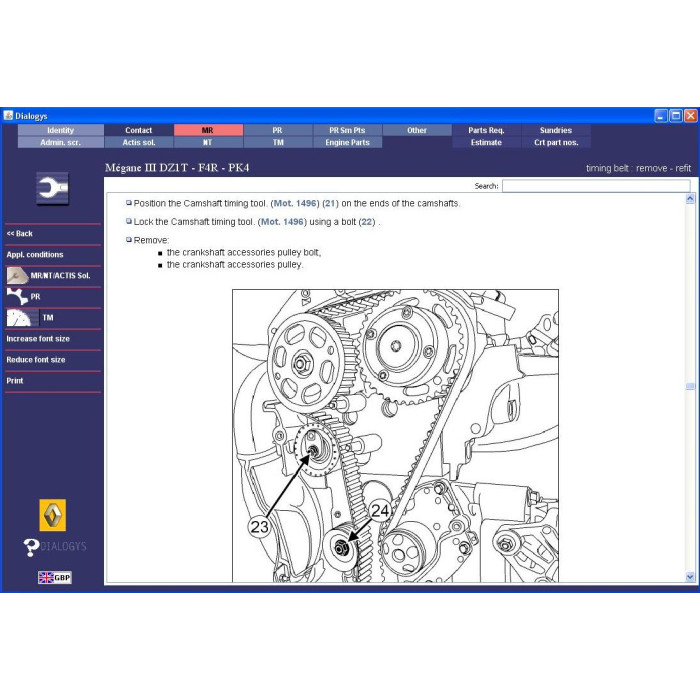Open reference (22) link
Viewport: 700px width, 700px height.
(367, 221)
